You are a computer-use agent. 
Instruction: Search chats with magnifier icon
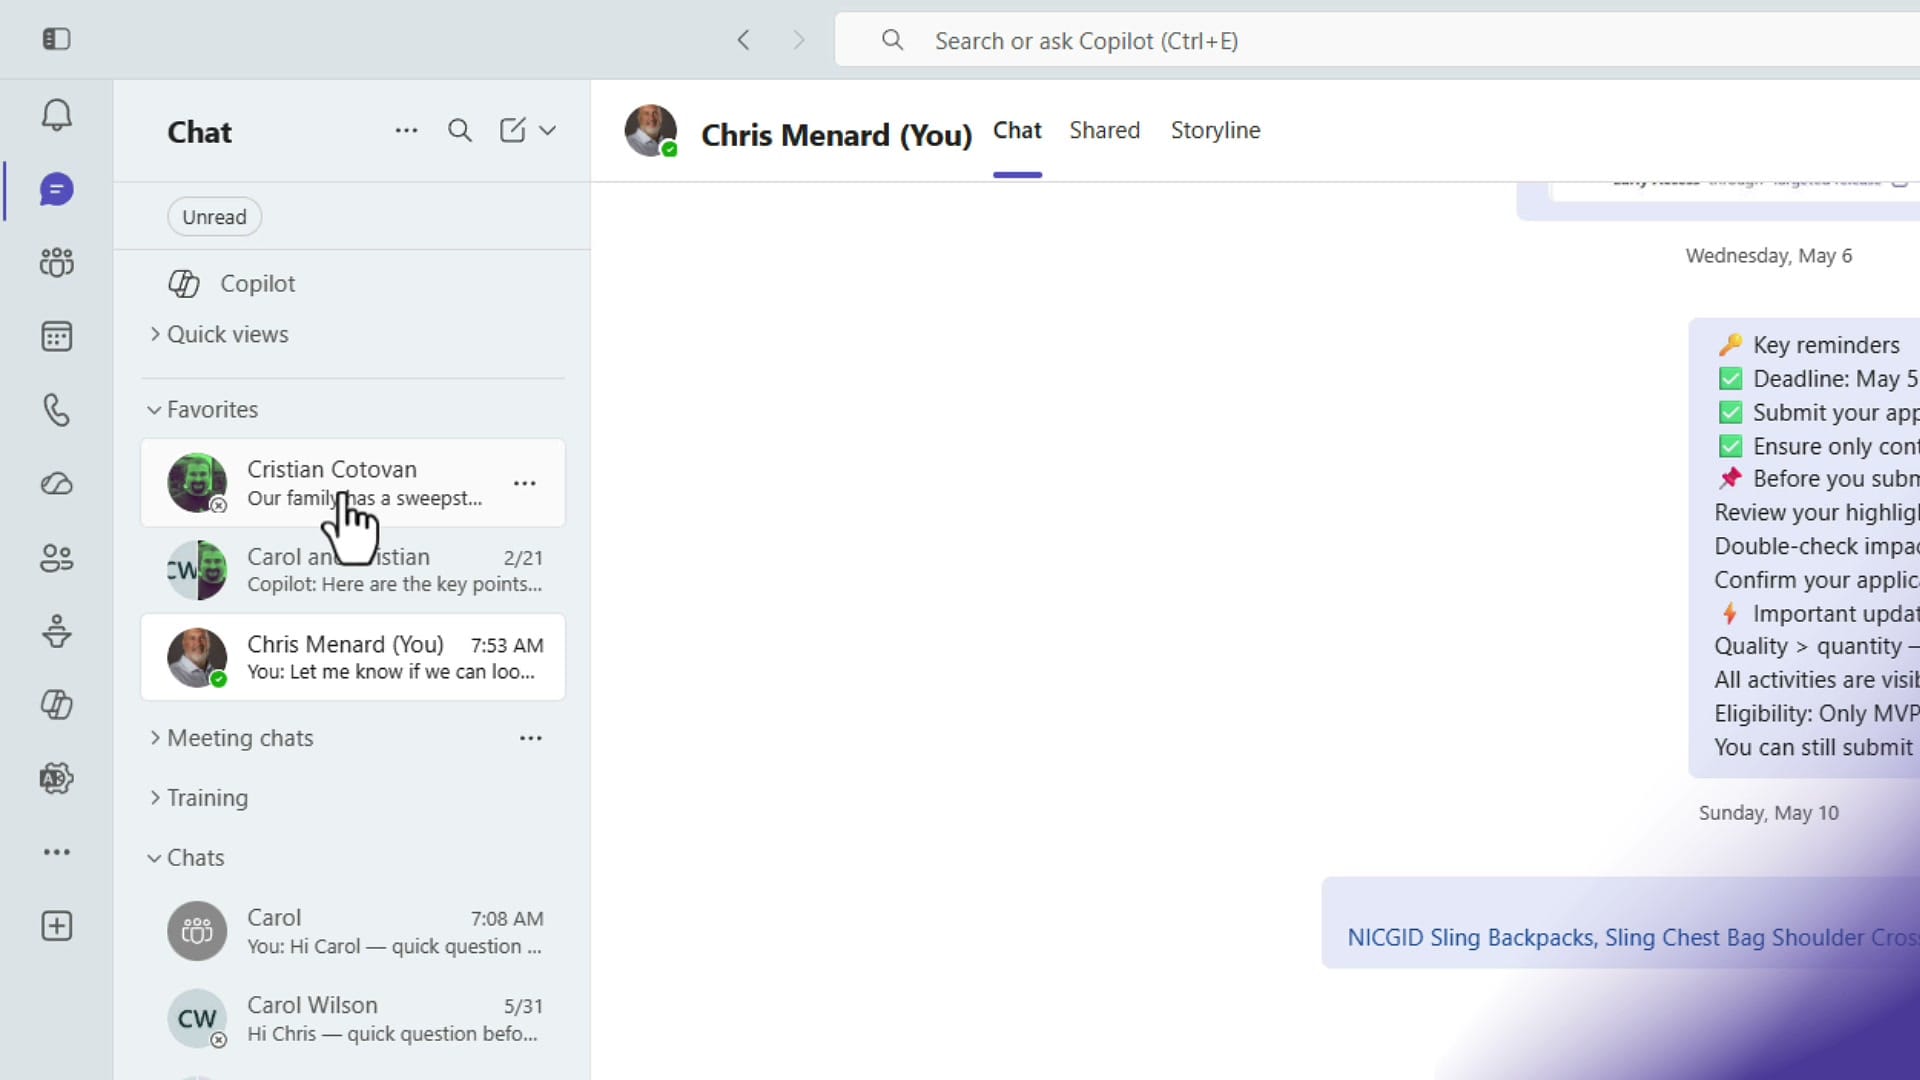(460, 131)
